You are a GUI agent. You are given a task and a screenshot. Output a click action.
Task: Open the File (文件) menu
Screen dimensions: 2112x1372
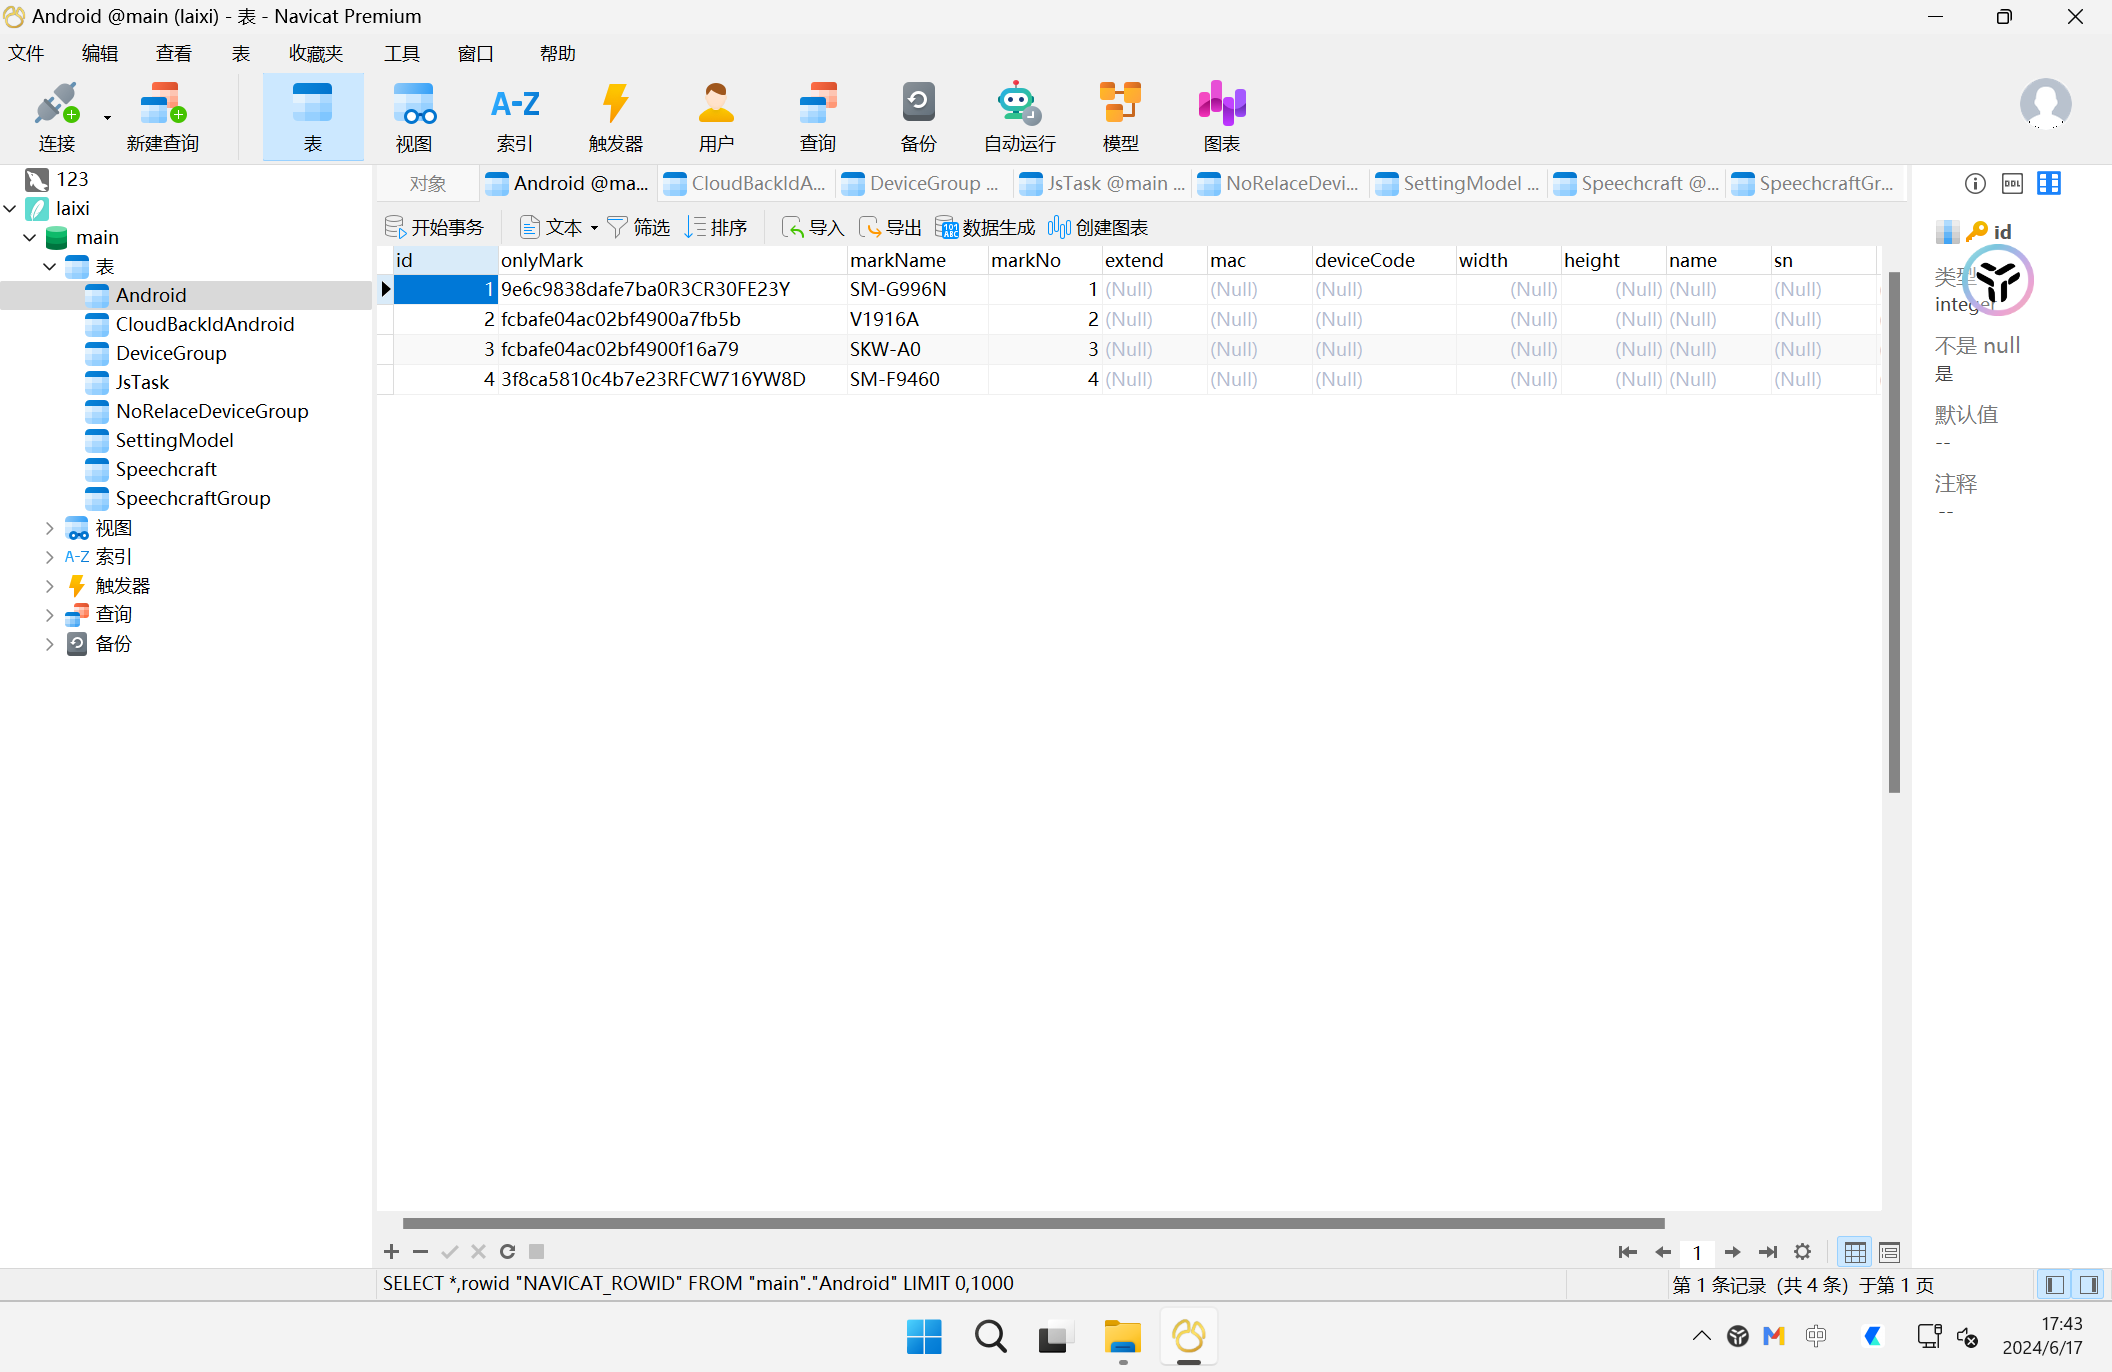pos(26,53)
